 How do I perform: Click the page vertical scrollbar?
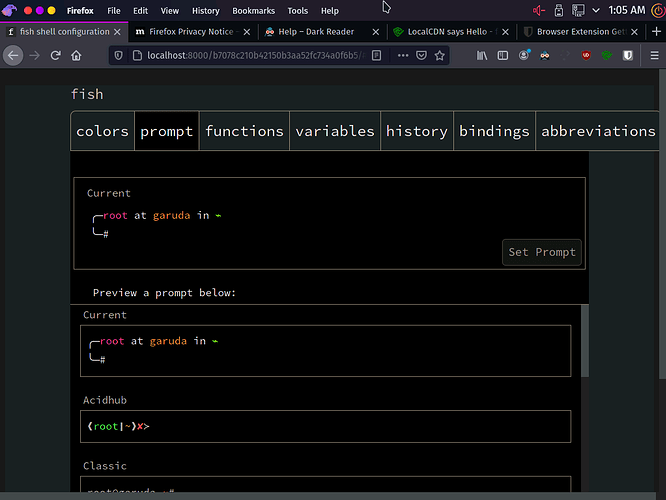[x=662, y=224]
